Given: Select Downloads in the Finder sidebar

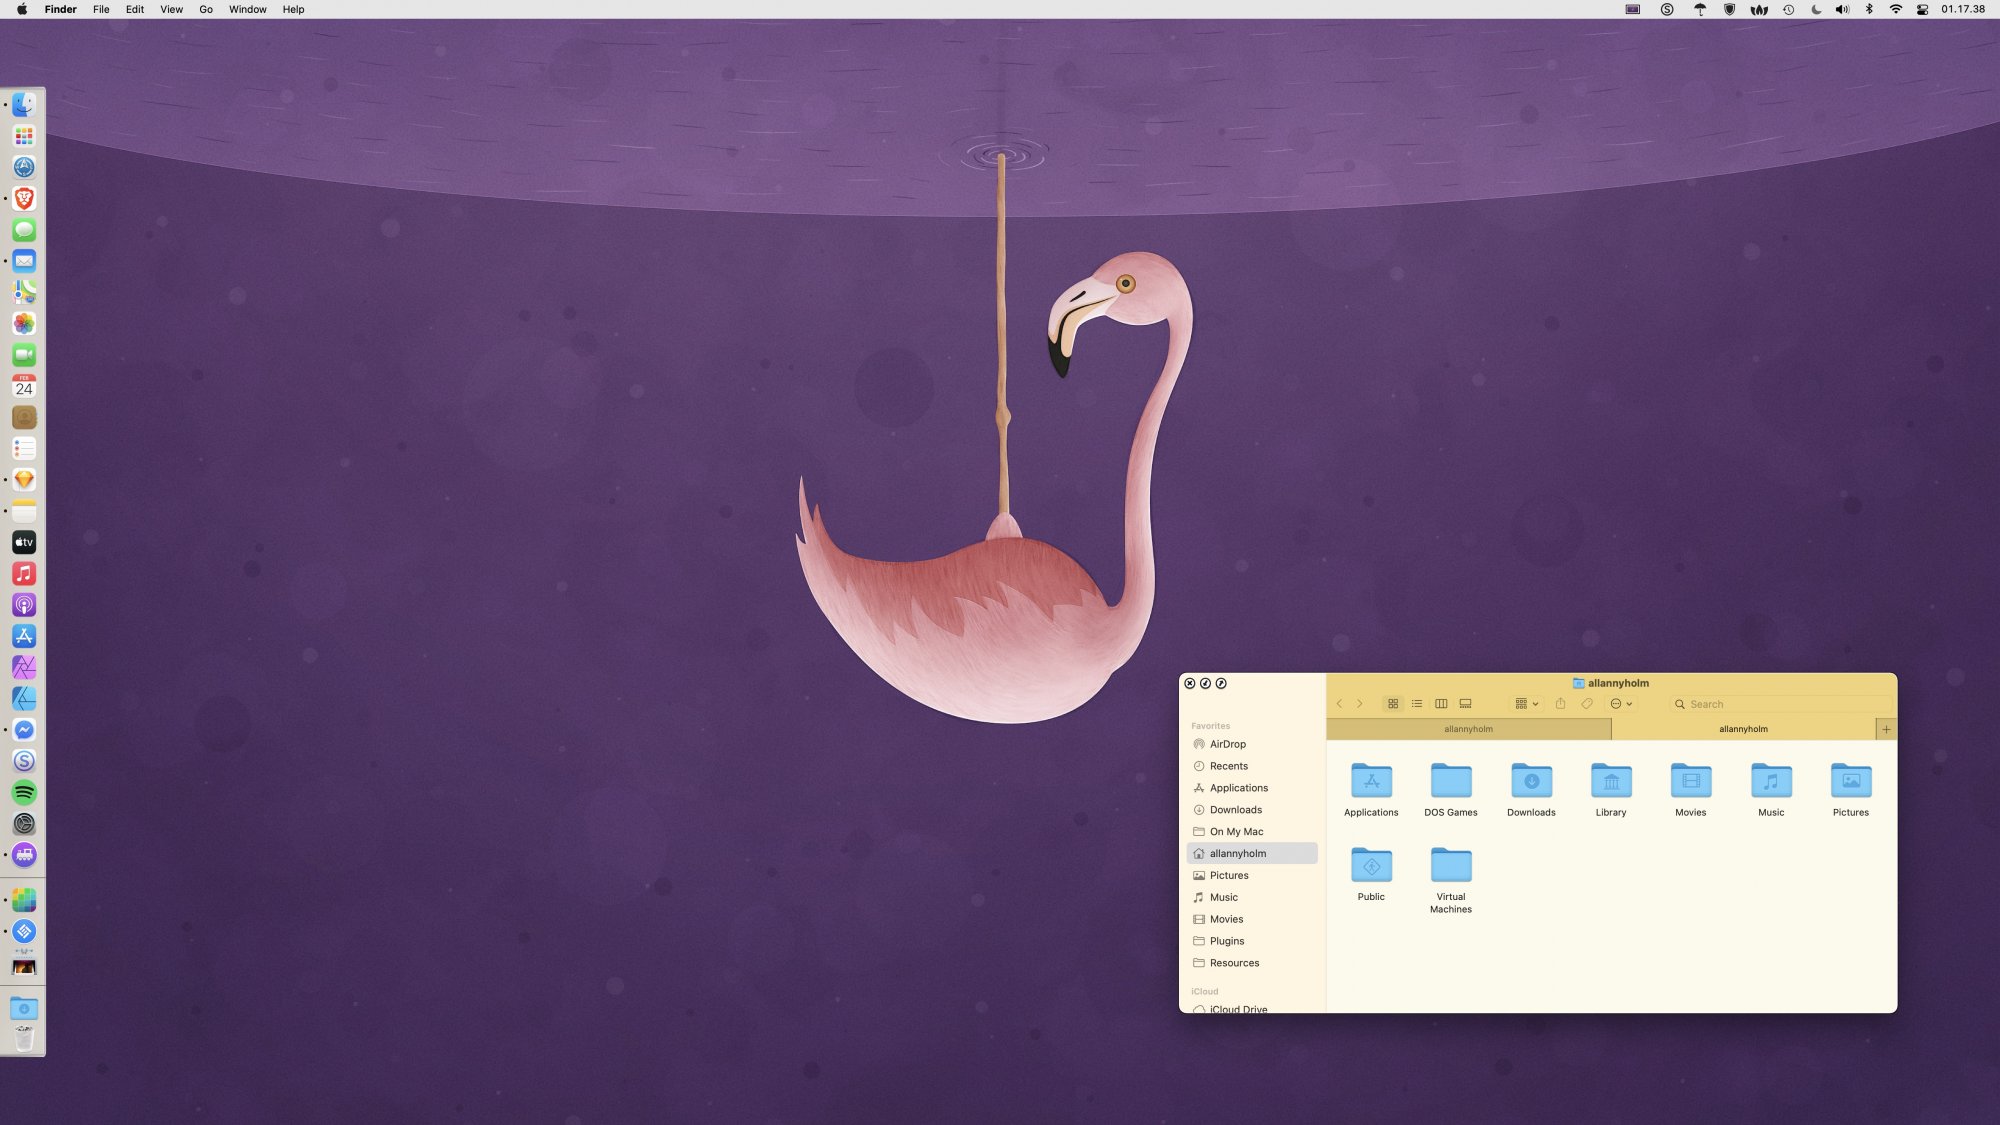Looking at the screenshot, I should coord(1252,810).
